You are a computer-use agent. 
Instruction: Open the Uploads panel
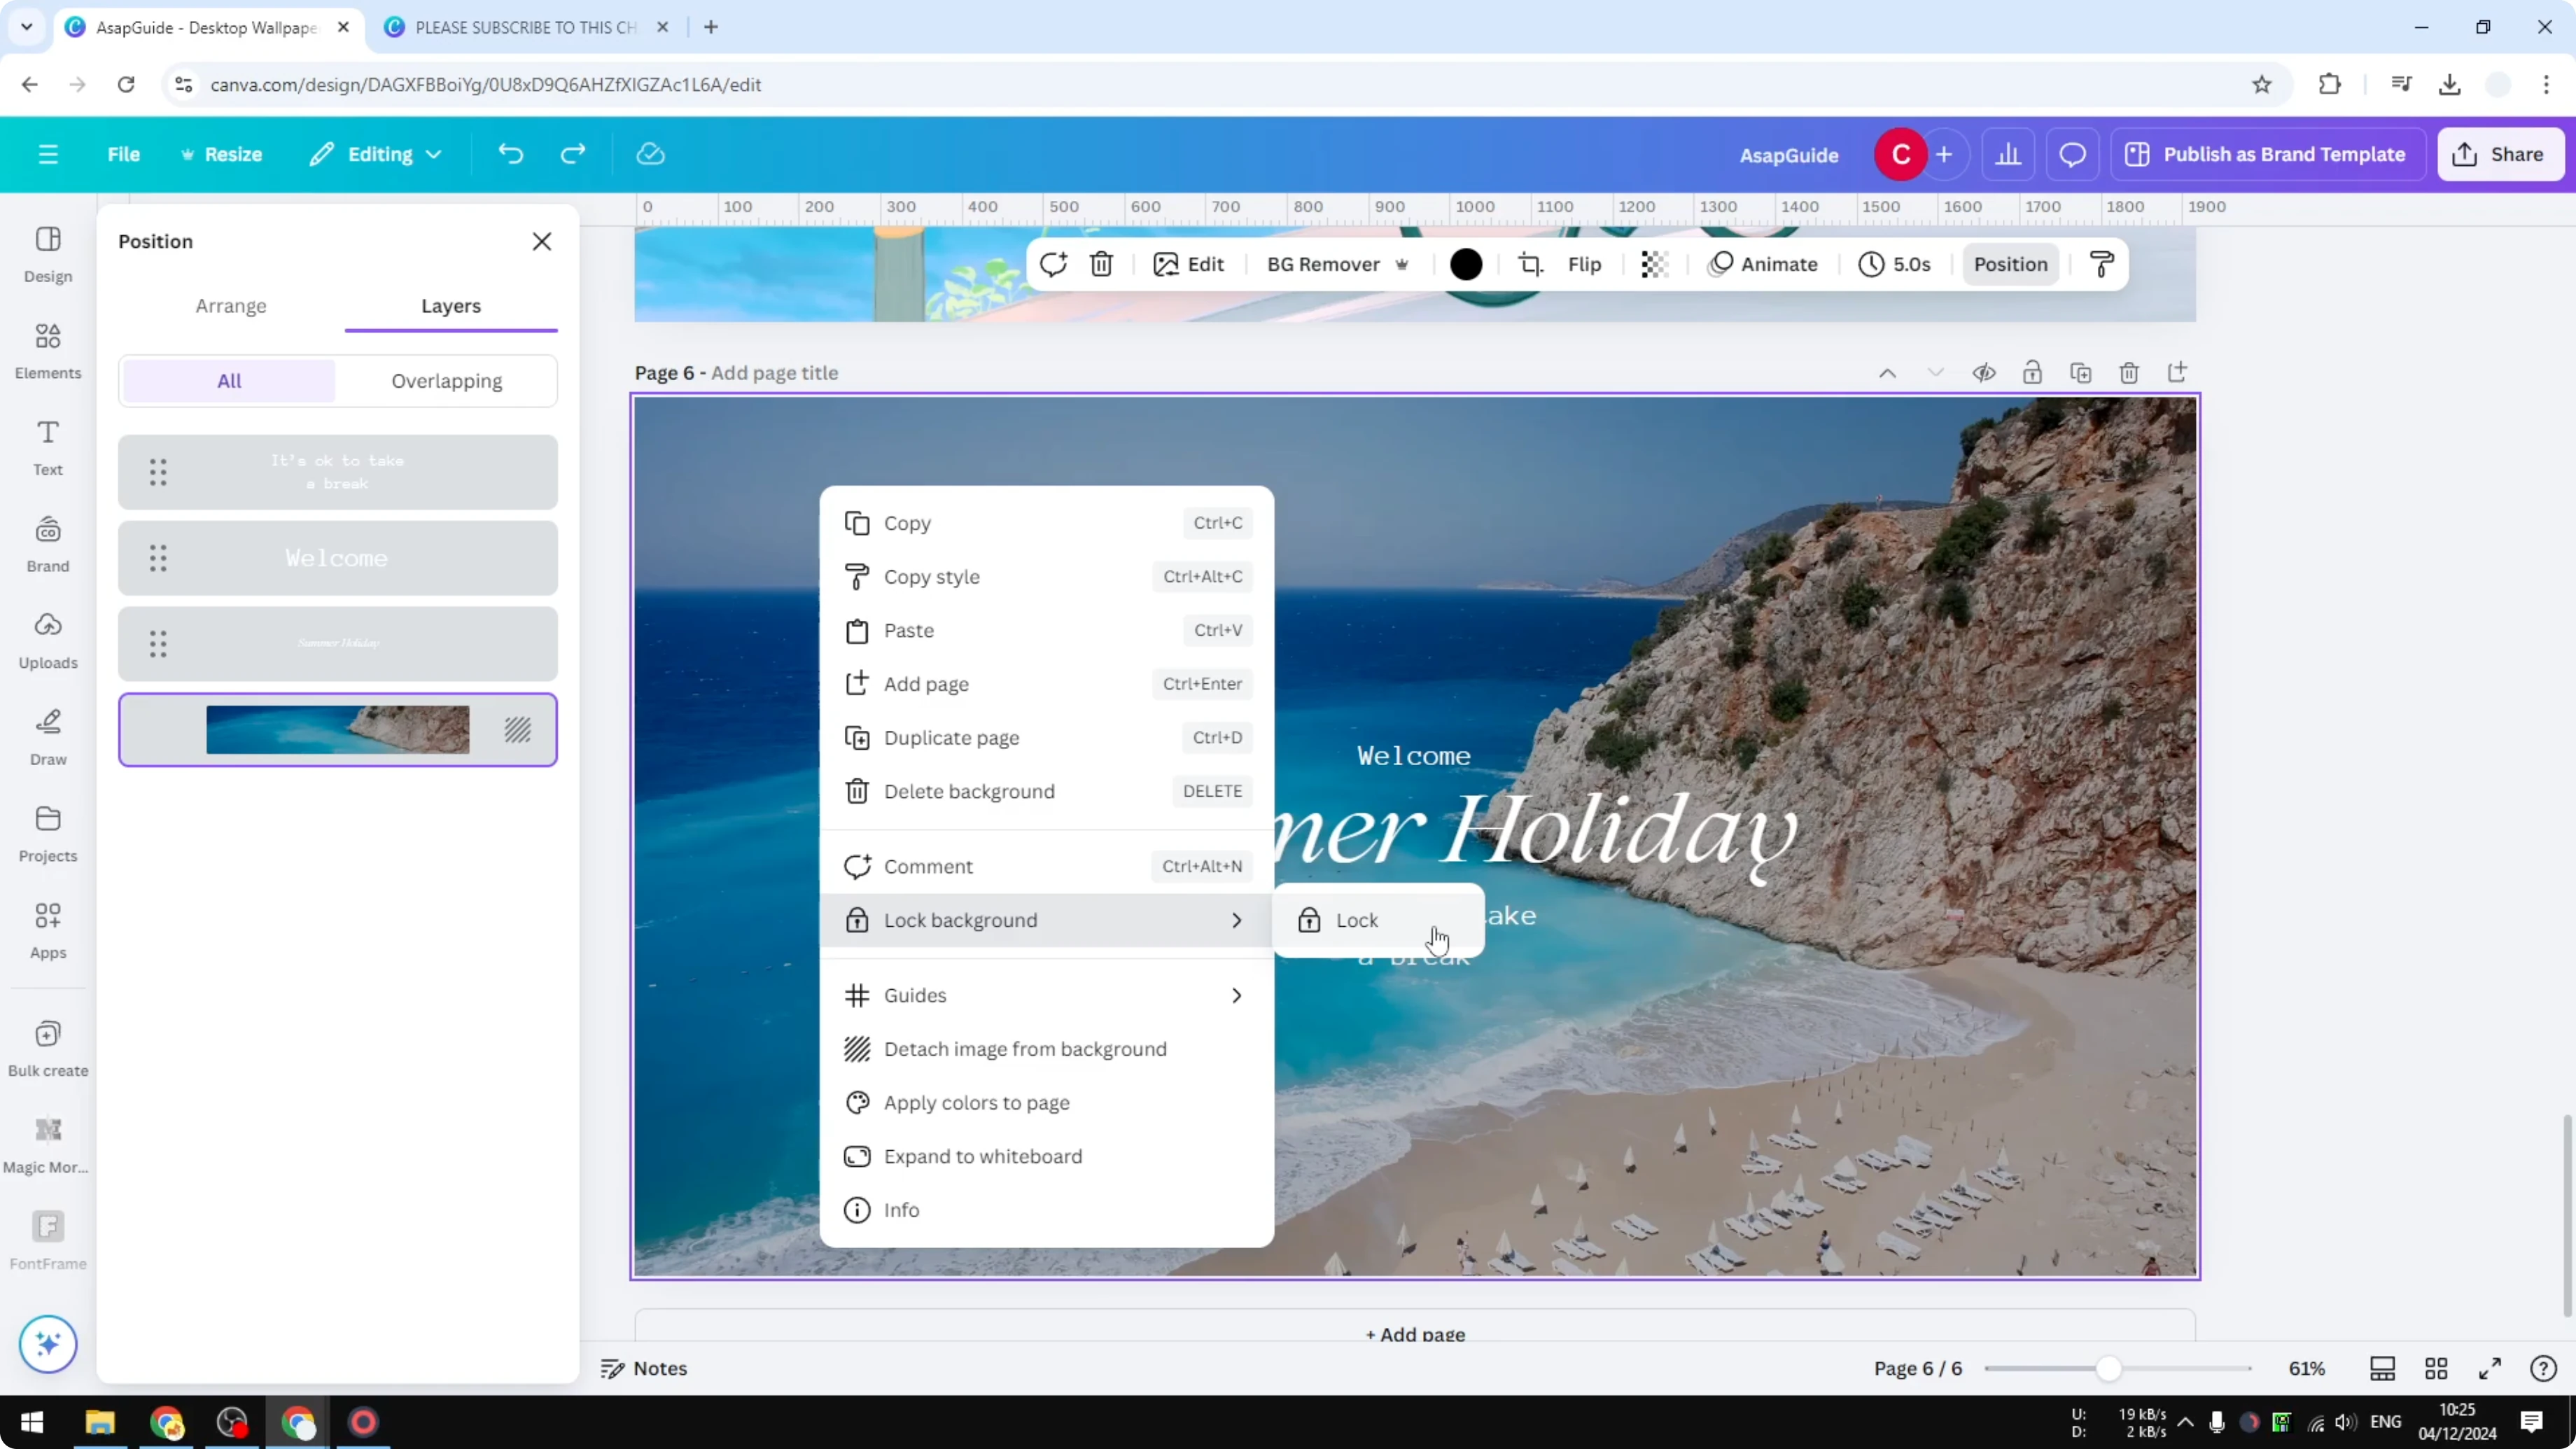click(x=47, y=640)
